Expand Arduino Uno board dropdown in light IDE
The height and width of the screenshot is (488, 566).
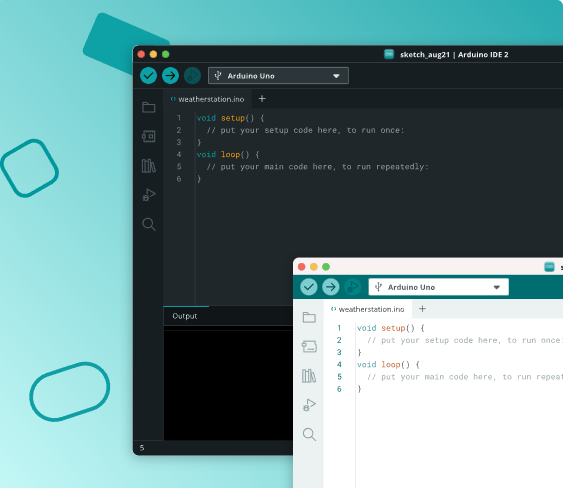tap(439, 287)
